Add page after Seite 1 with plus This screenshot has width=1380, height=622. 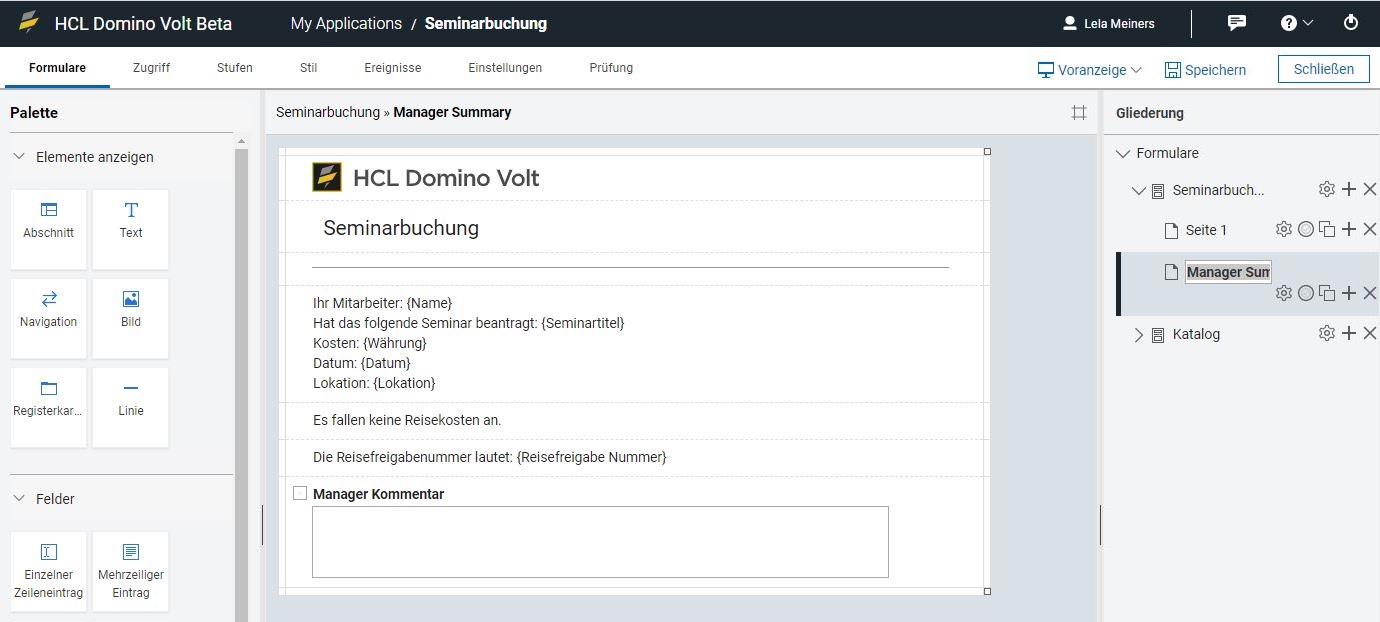[x=1349, y=229]
